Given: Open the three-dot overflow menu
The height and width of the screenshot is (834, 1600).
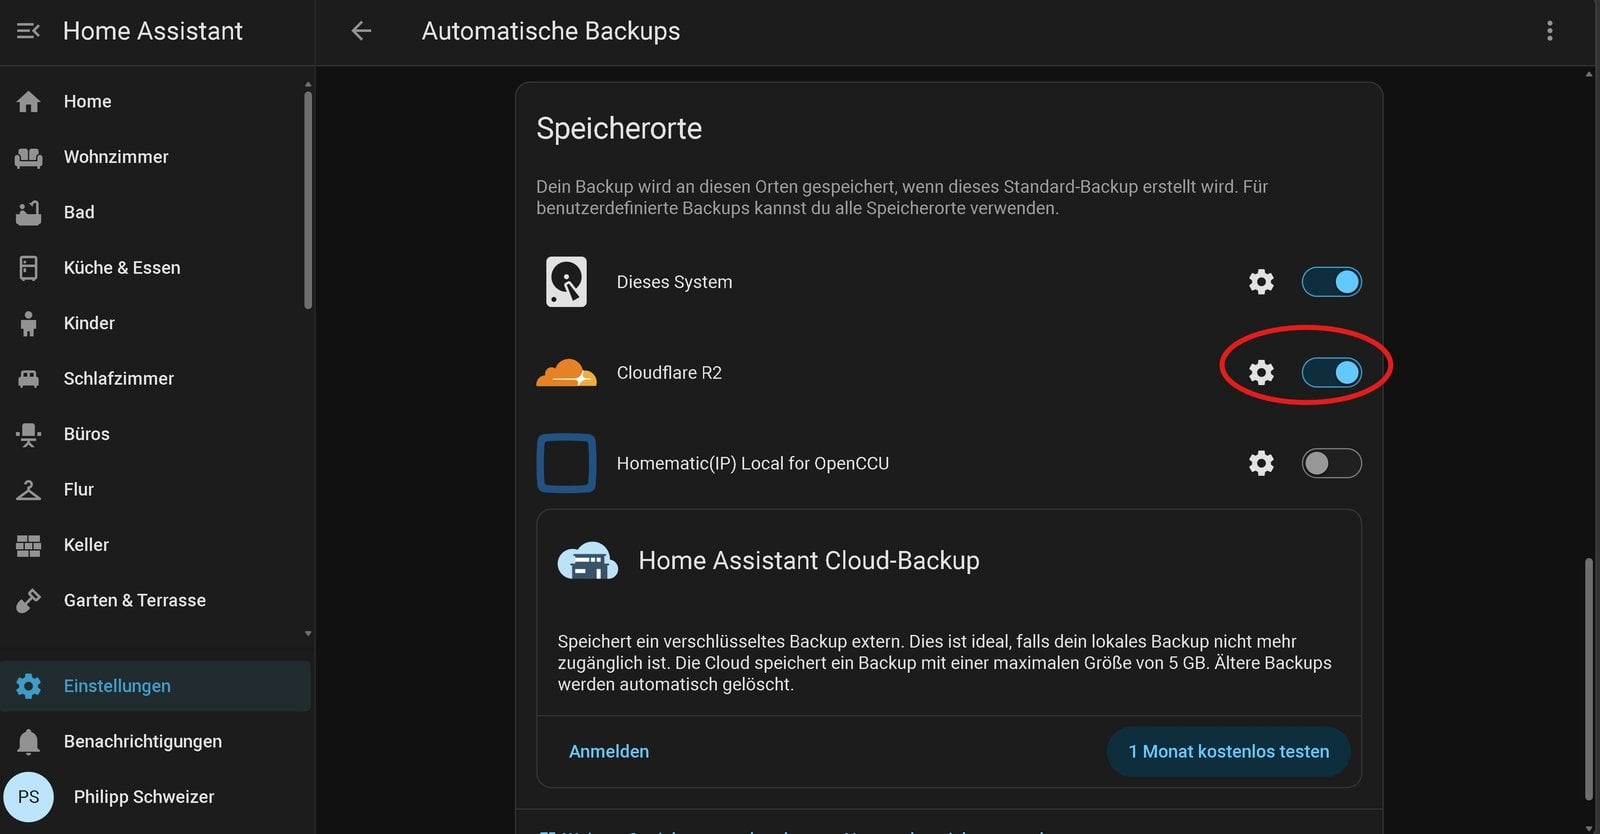Looking at the screenshot, I should 1550,31.
